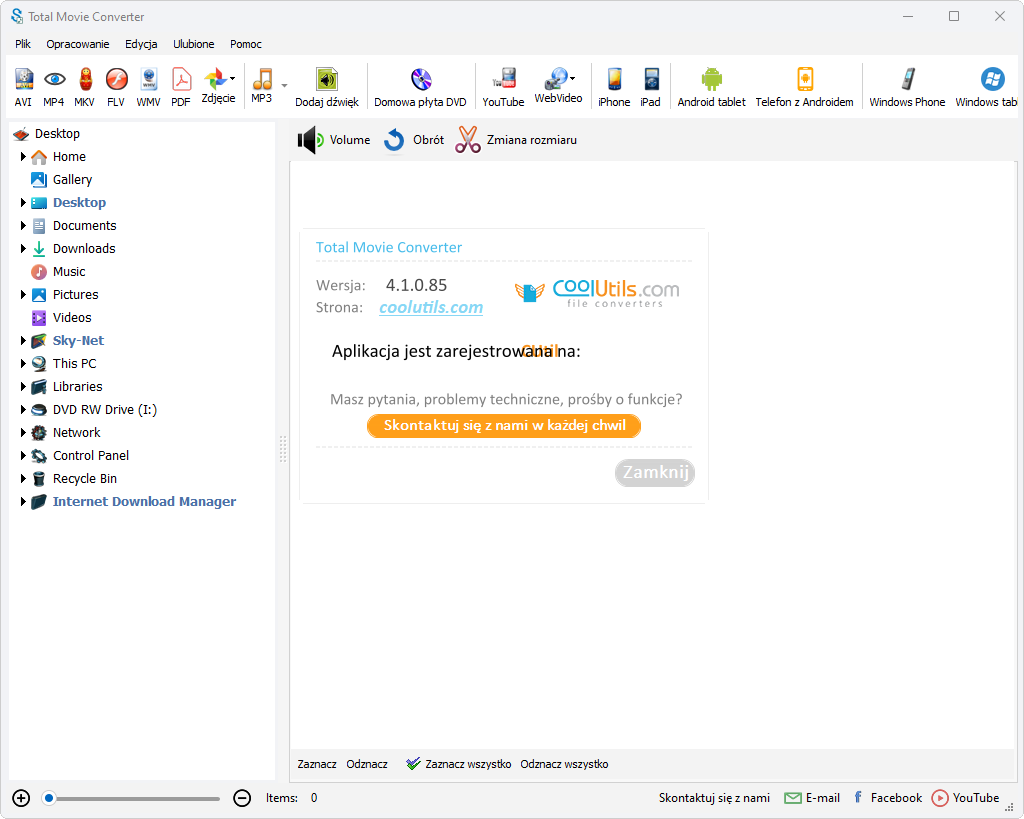Expand the Downloads tree node
This screenshot has height=819, width=1024.
23,249
